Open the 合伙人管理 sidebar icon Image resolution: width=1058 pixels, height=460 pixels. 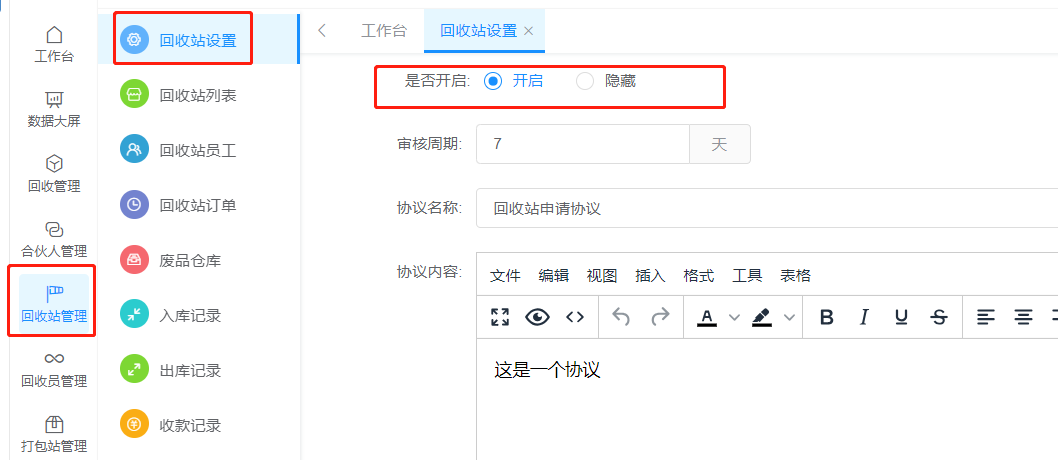click(x=54, y=229)
